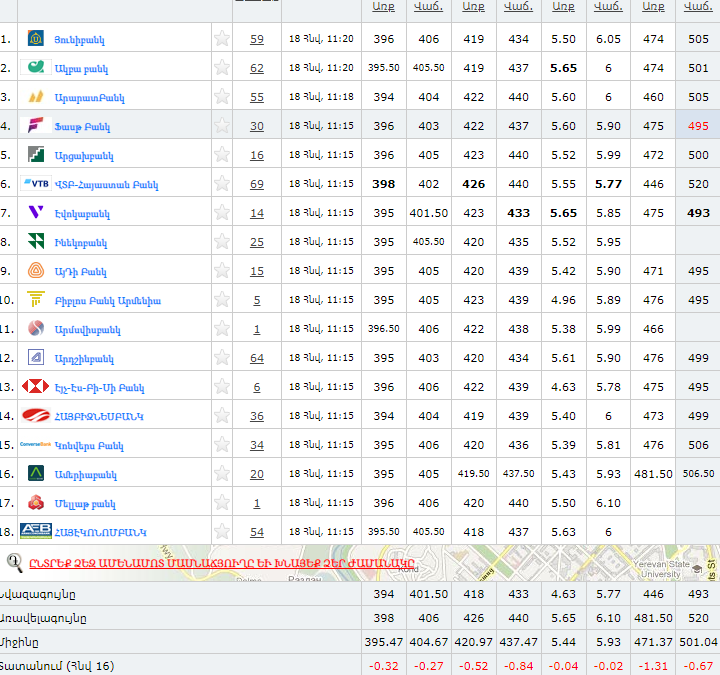Star the Արդշինբանկ row
The height and width of the screenshot is (675, 720).
(x=222, y=358)
